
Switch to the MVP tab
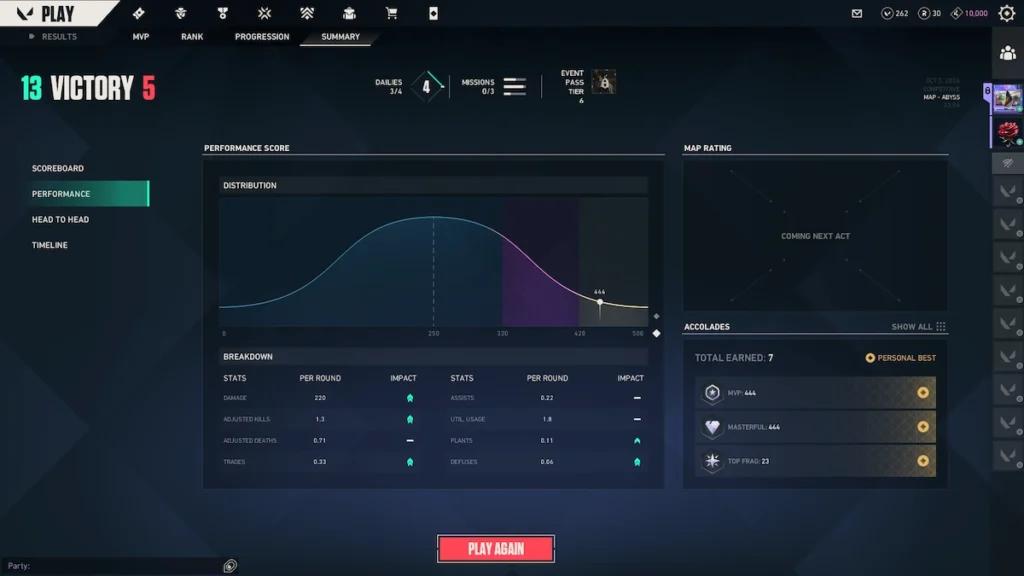coord(141,37)
